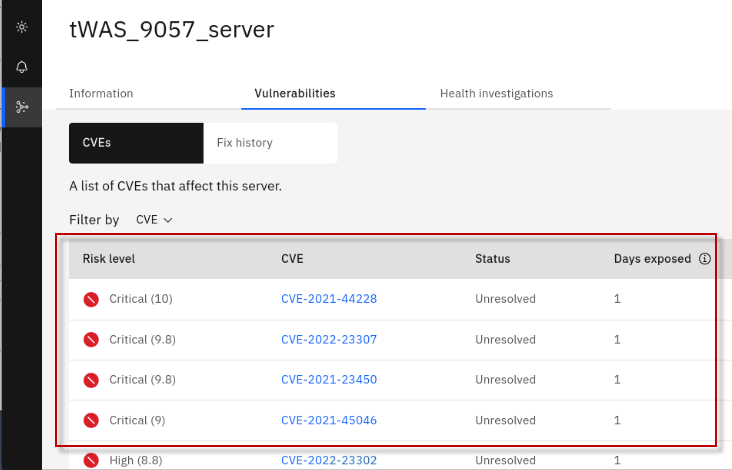Sort by the Risk level column header
732x470 pixels.
[109, 259]
